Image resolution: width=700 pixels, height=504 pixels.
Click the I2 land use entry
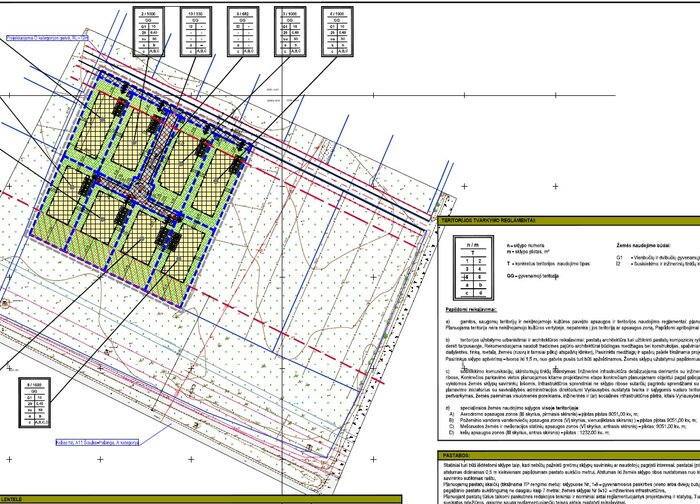(x=658, y=264)
